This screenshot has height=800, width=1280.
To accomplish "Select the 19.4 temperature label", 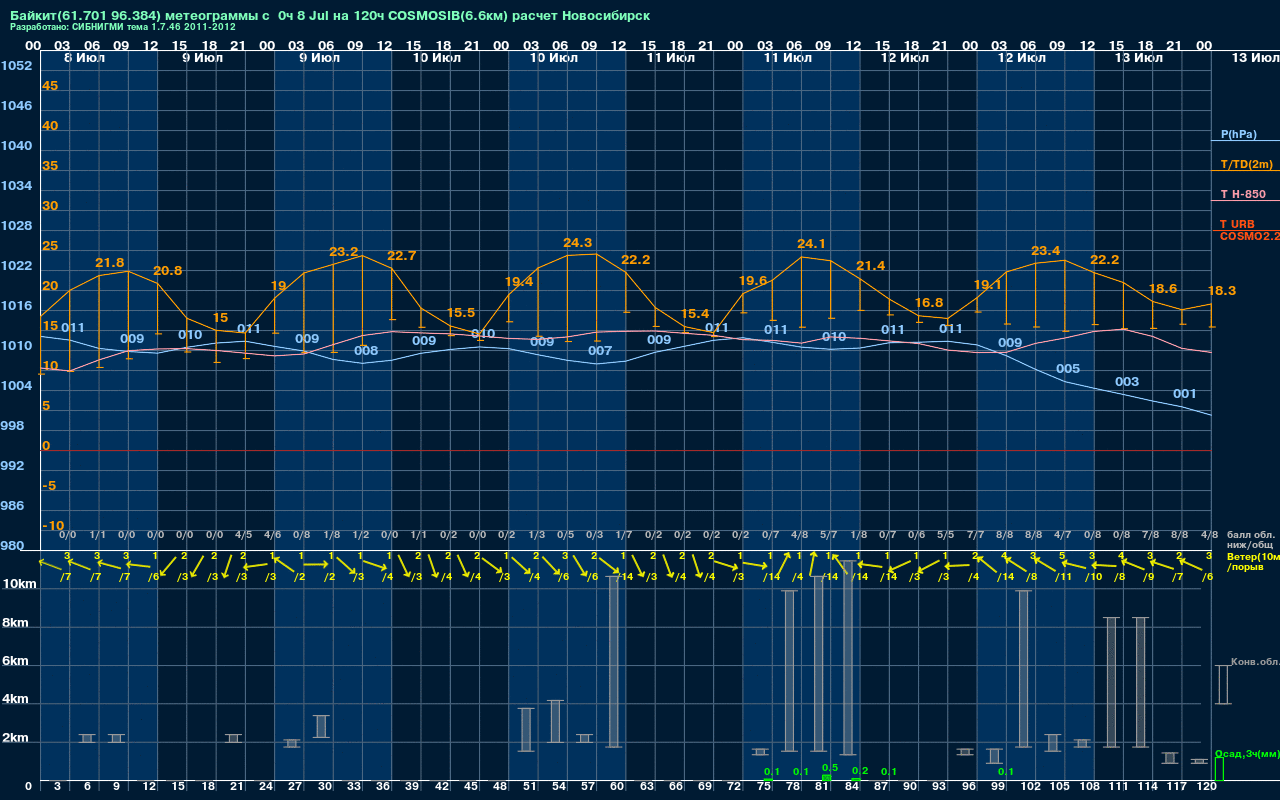I will click(x=519, y=282).
